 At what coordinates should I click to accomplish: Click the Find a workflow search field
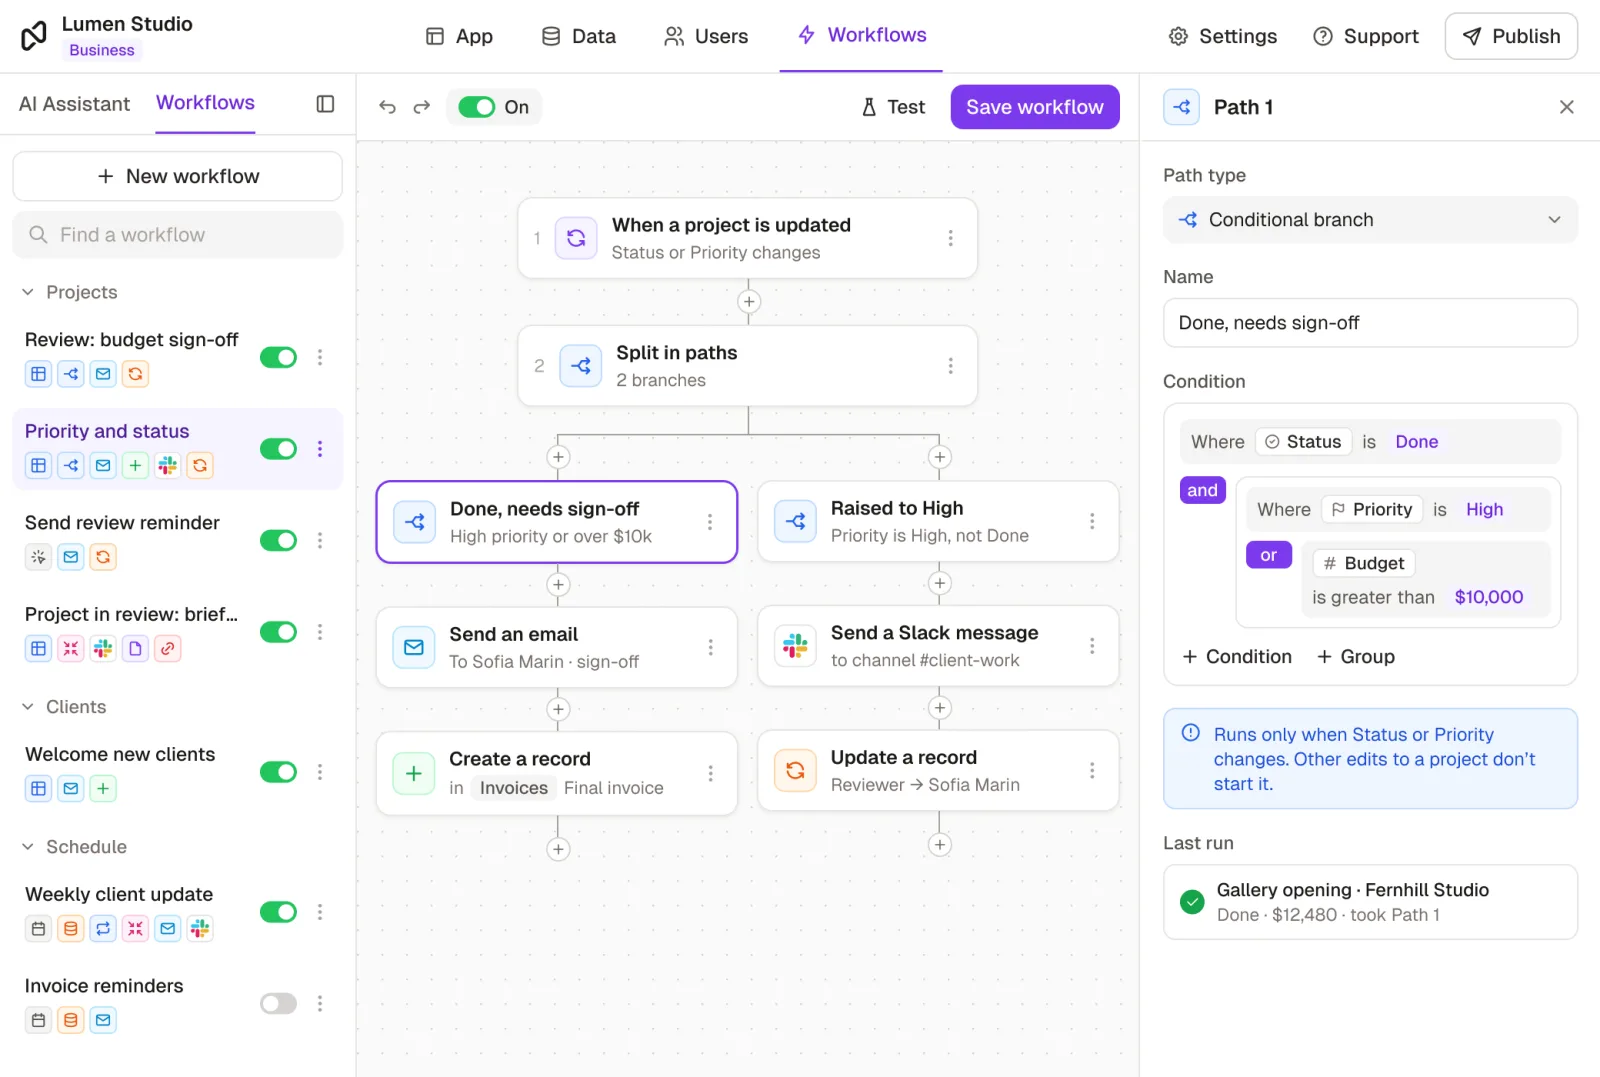pos(177,235)
